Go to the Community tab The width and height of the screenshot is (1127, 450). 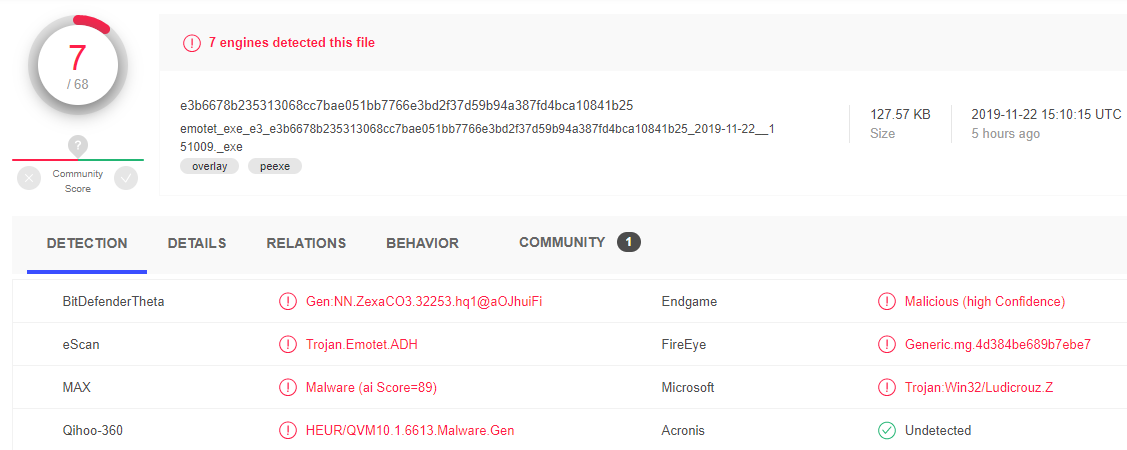(x=562, y=242)
